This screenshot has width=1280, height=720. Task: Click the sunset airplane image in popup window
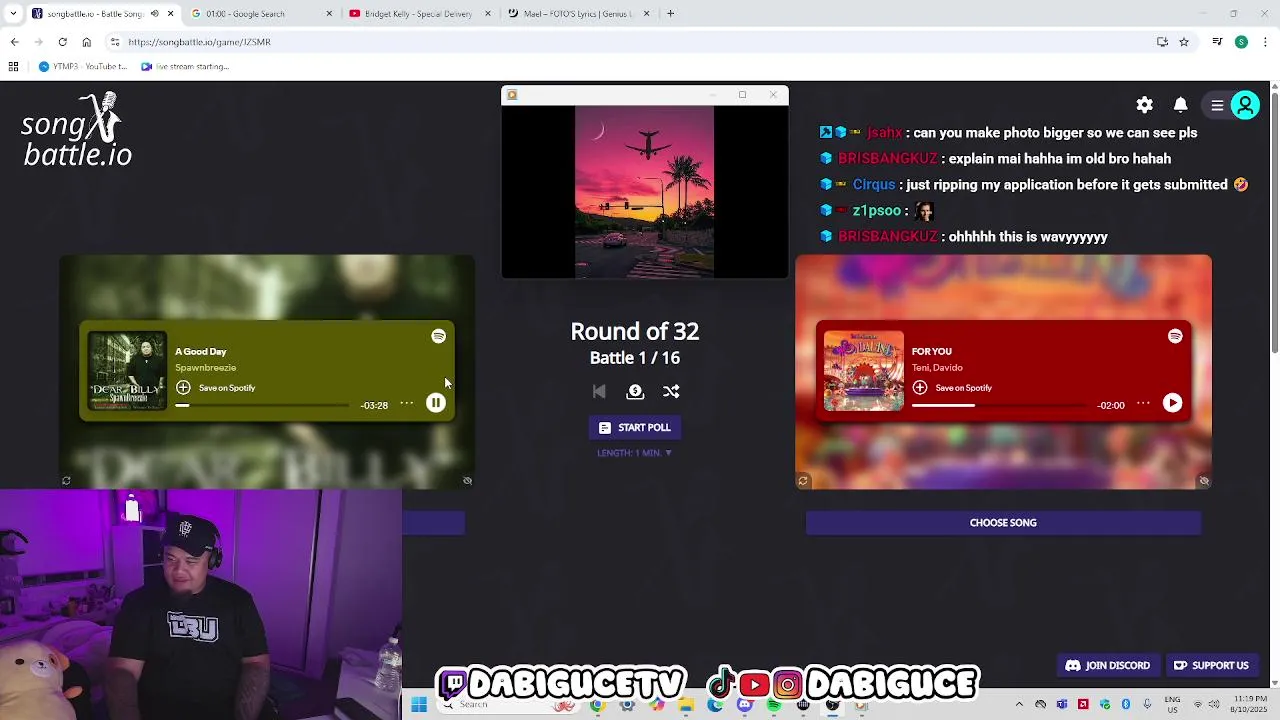pos(645,192)
